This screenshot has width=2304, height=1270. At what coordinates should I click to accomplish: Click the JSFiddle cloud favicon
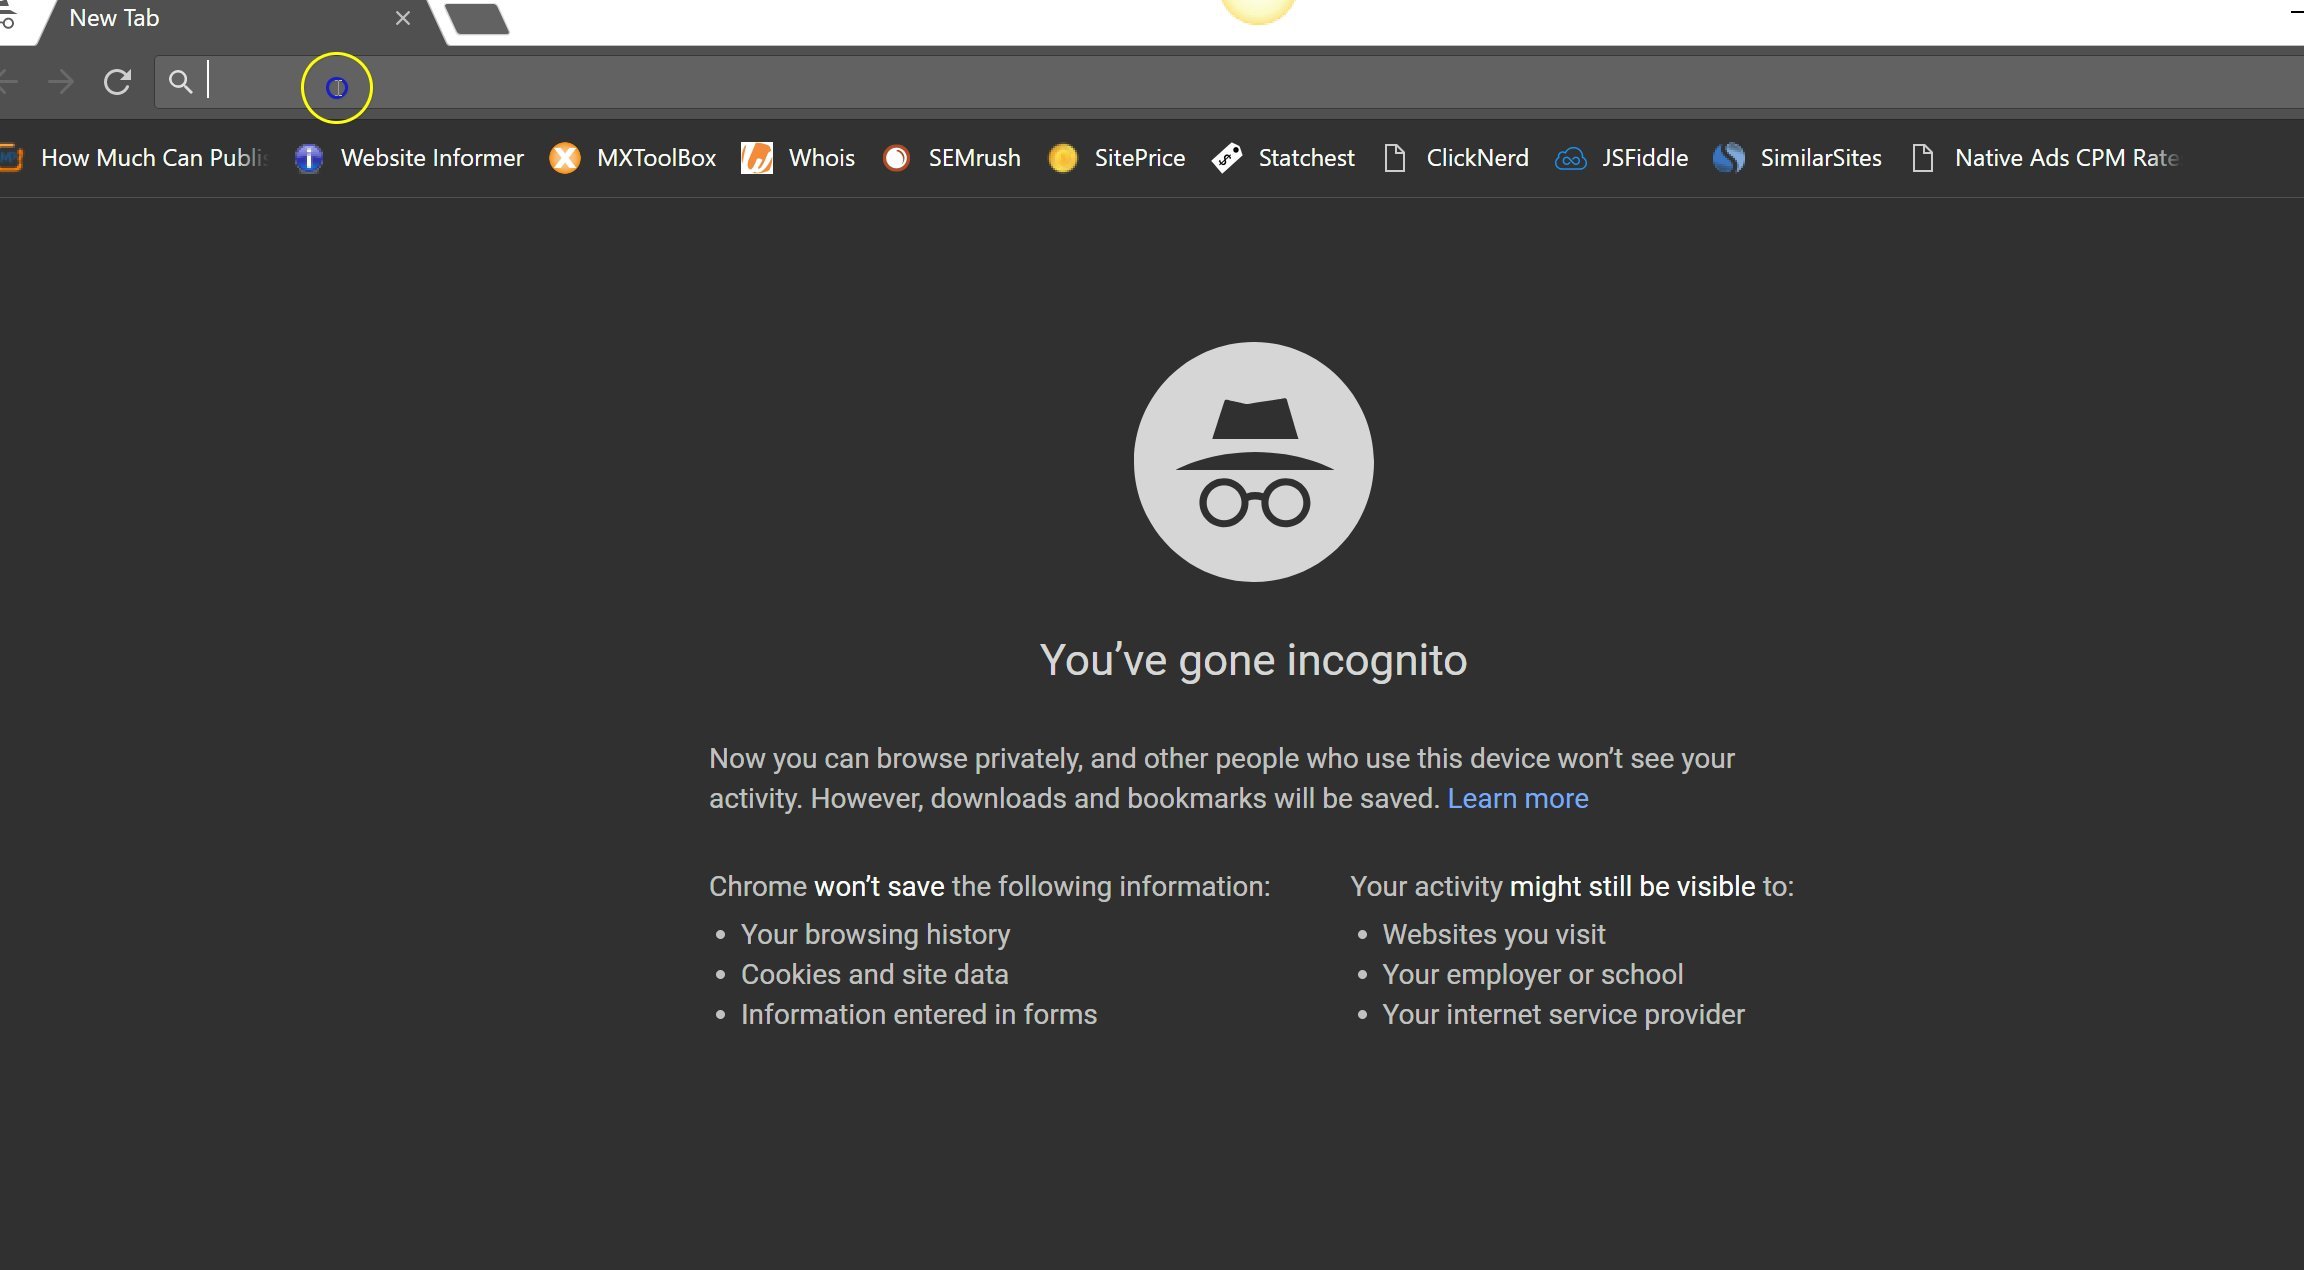coord(1571,158)
